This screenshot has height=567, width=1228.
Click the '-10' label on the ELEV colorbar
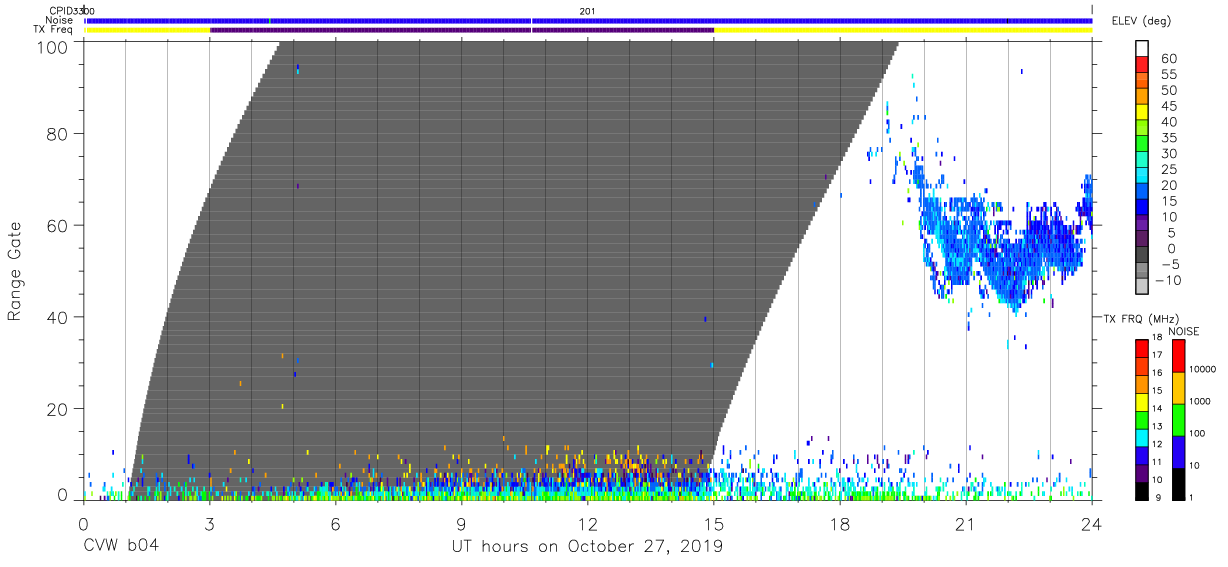pyautogui.click(x=1167, y=280)
